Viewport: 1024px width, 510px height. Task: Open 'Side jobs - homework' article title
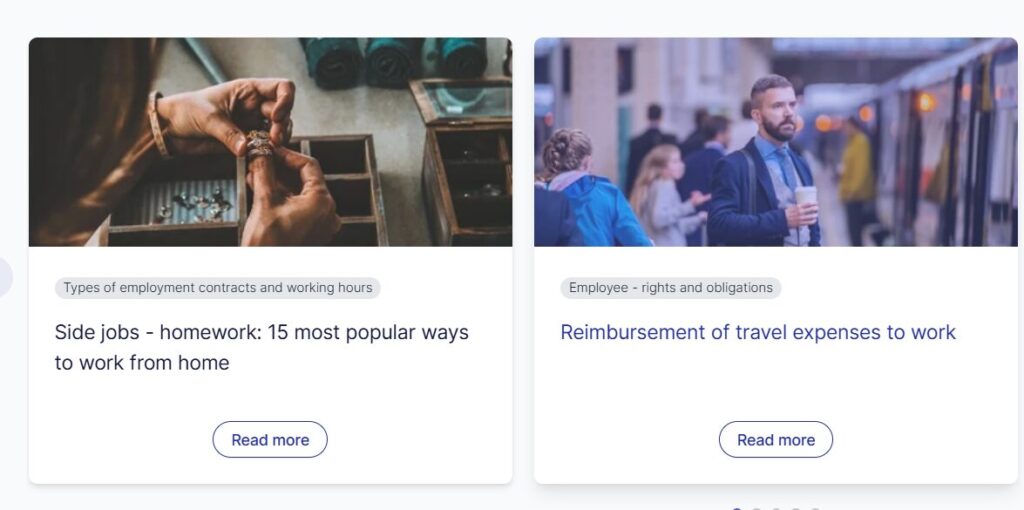pos(261,347)
